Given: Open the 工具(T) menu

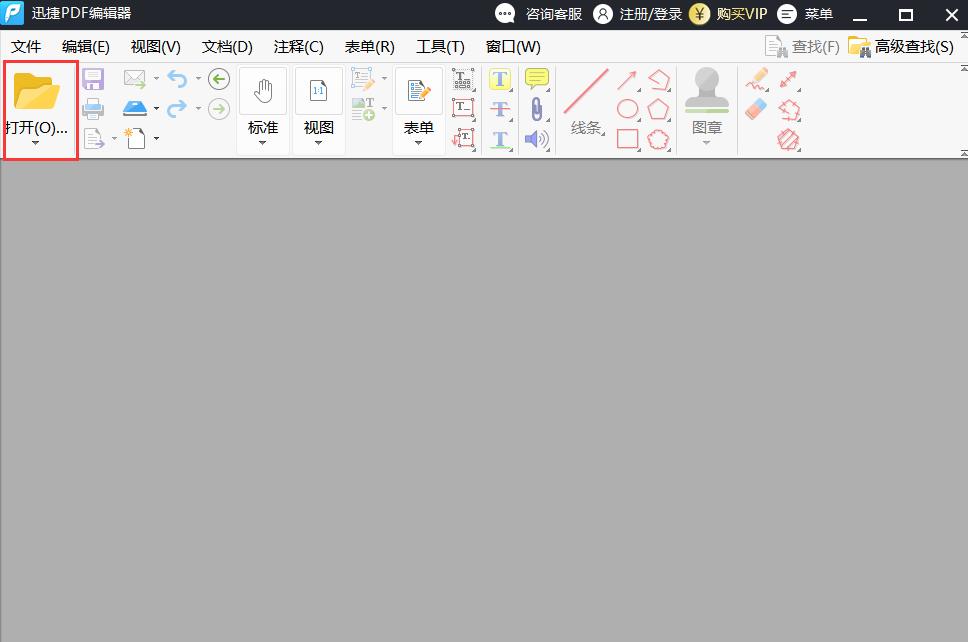Looking at the screenshot, I should [x=440, y=47].
